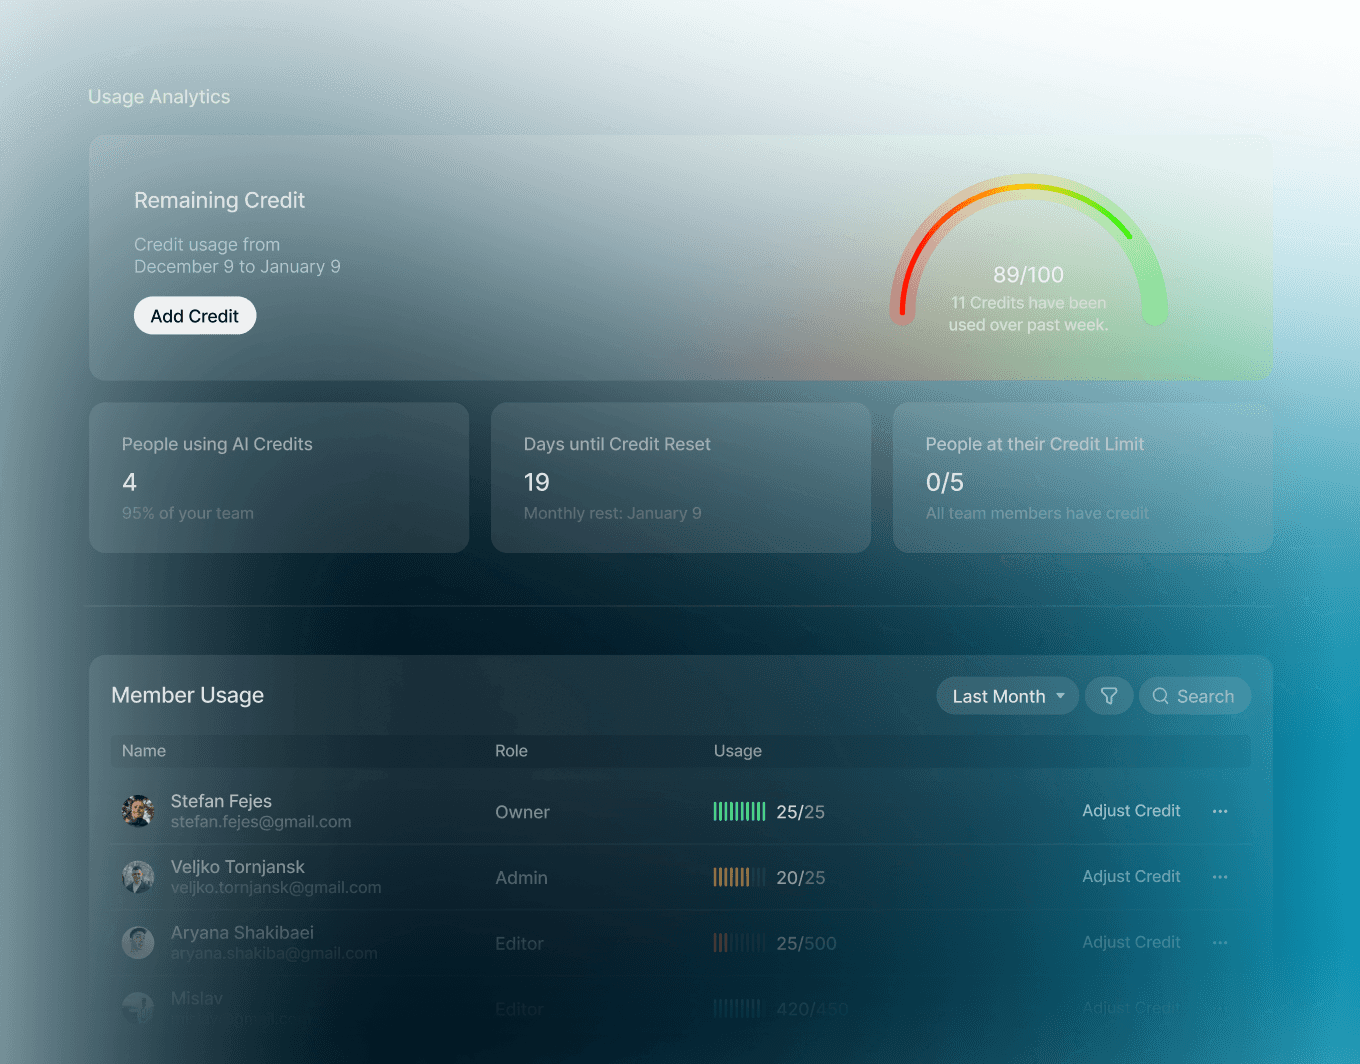Click the 95% of your team text

(188, 513)
